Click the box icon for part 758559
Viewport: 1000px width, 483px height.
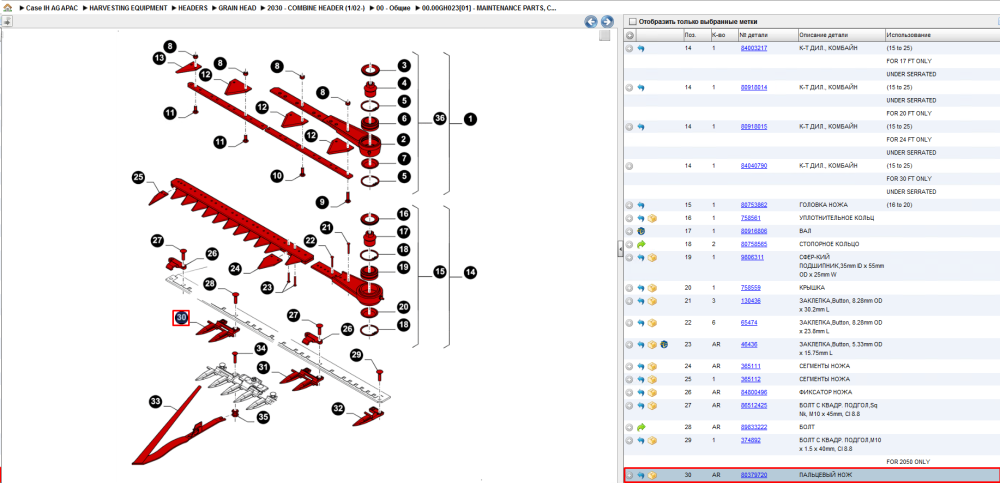click(x=652, y=288)
